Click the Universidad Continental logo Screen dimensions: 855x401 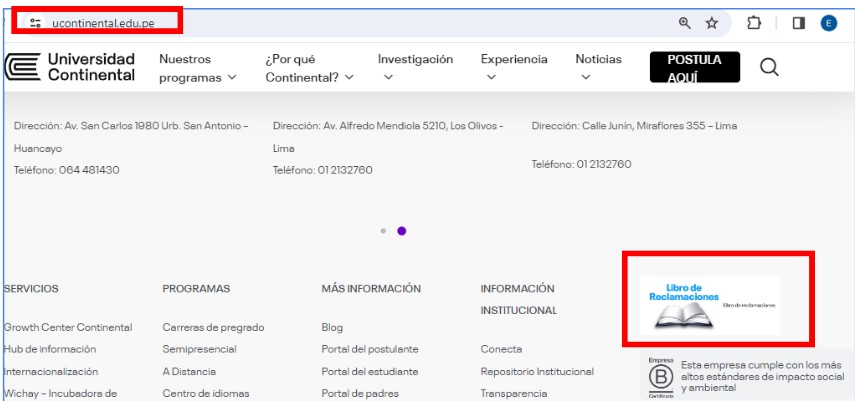pos(70,67)
